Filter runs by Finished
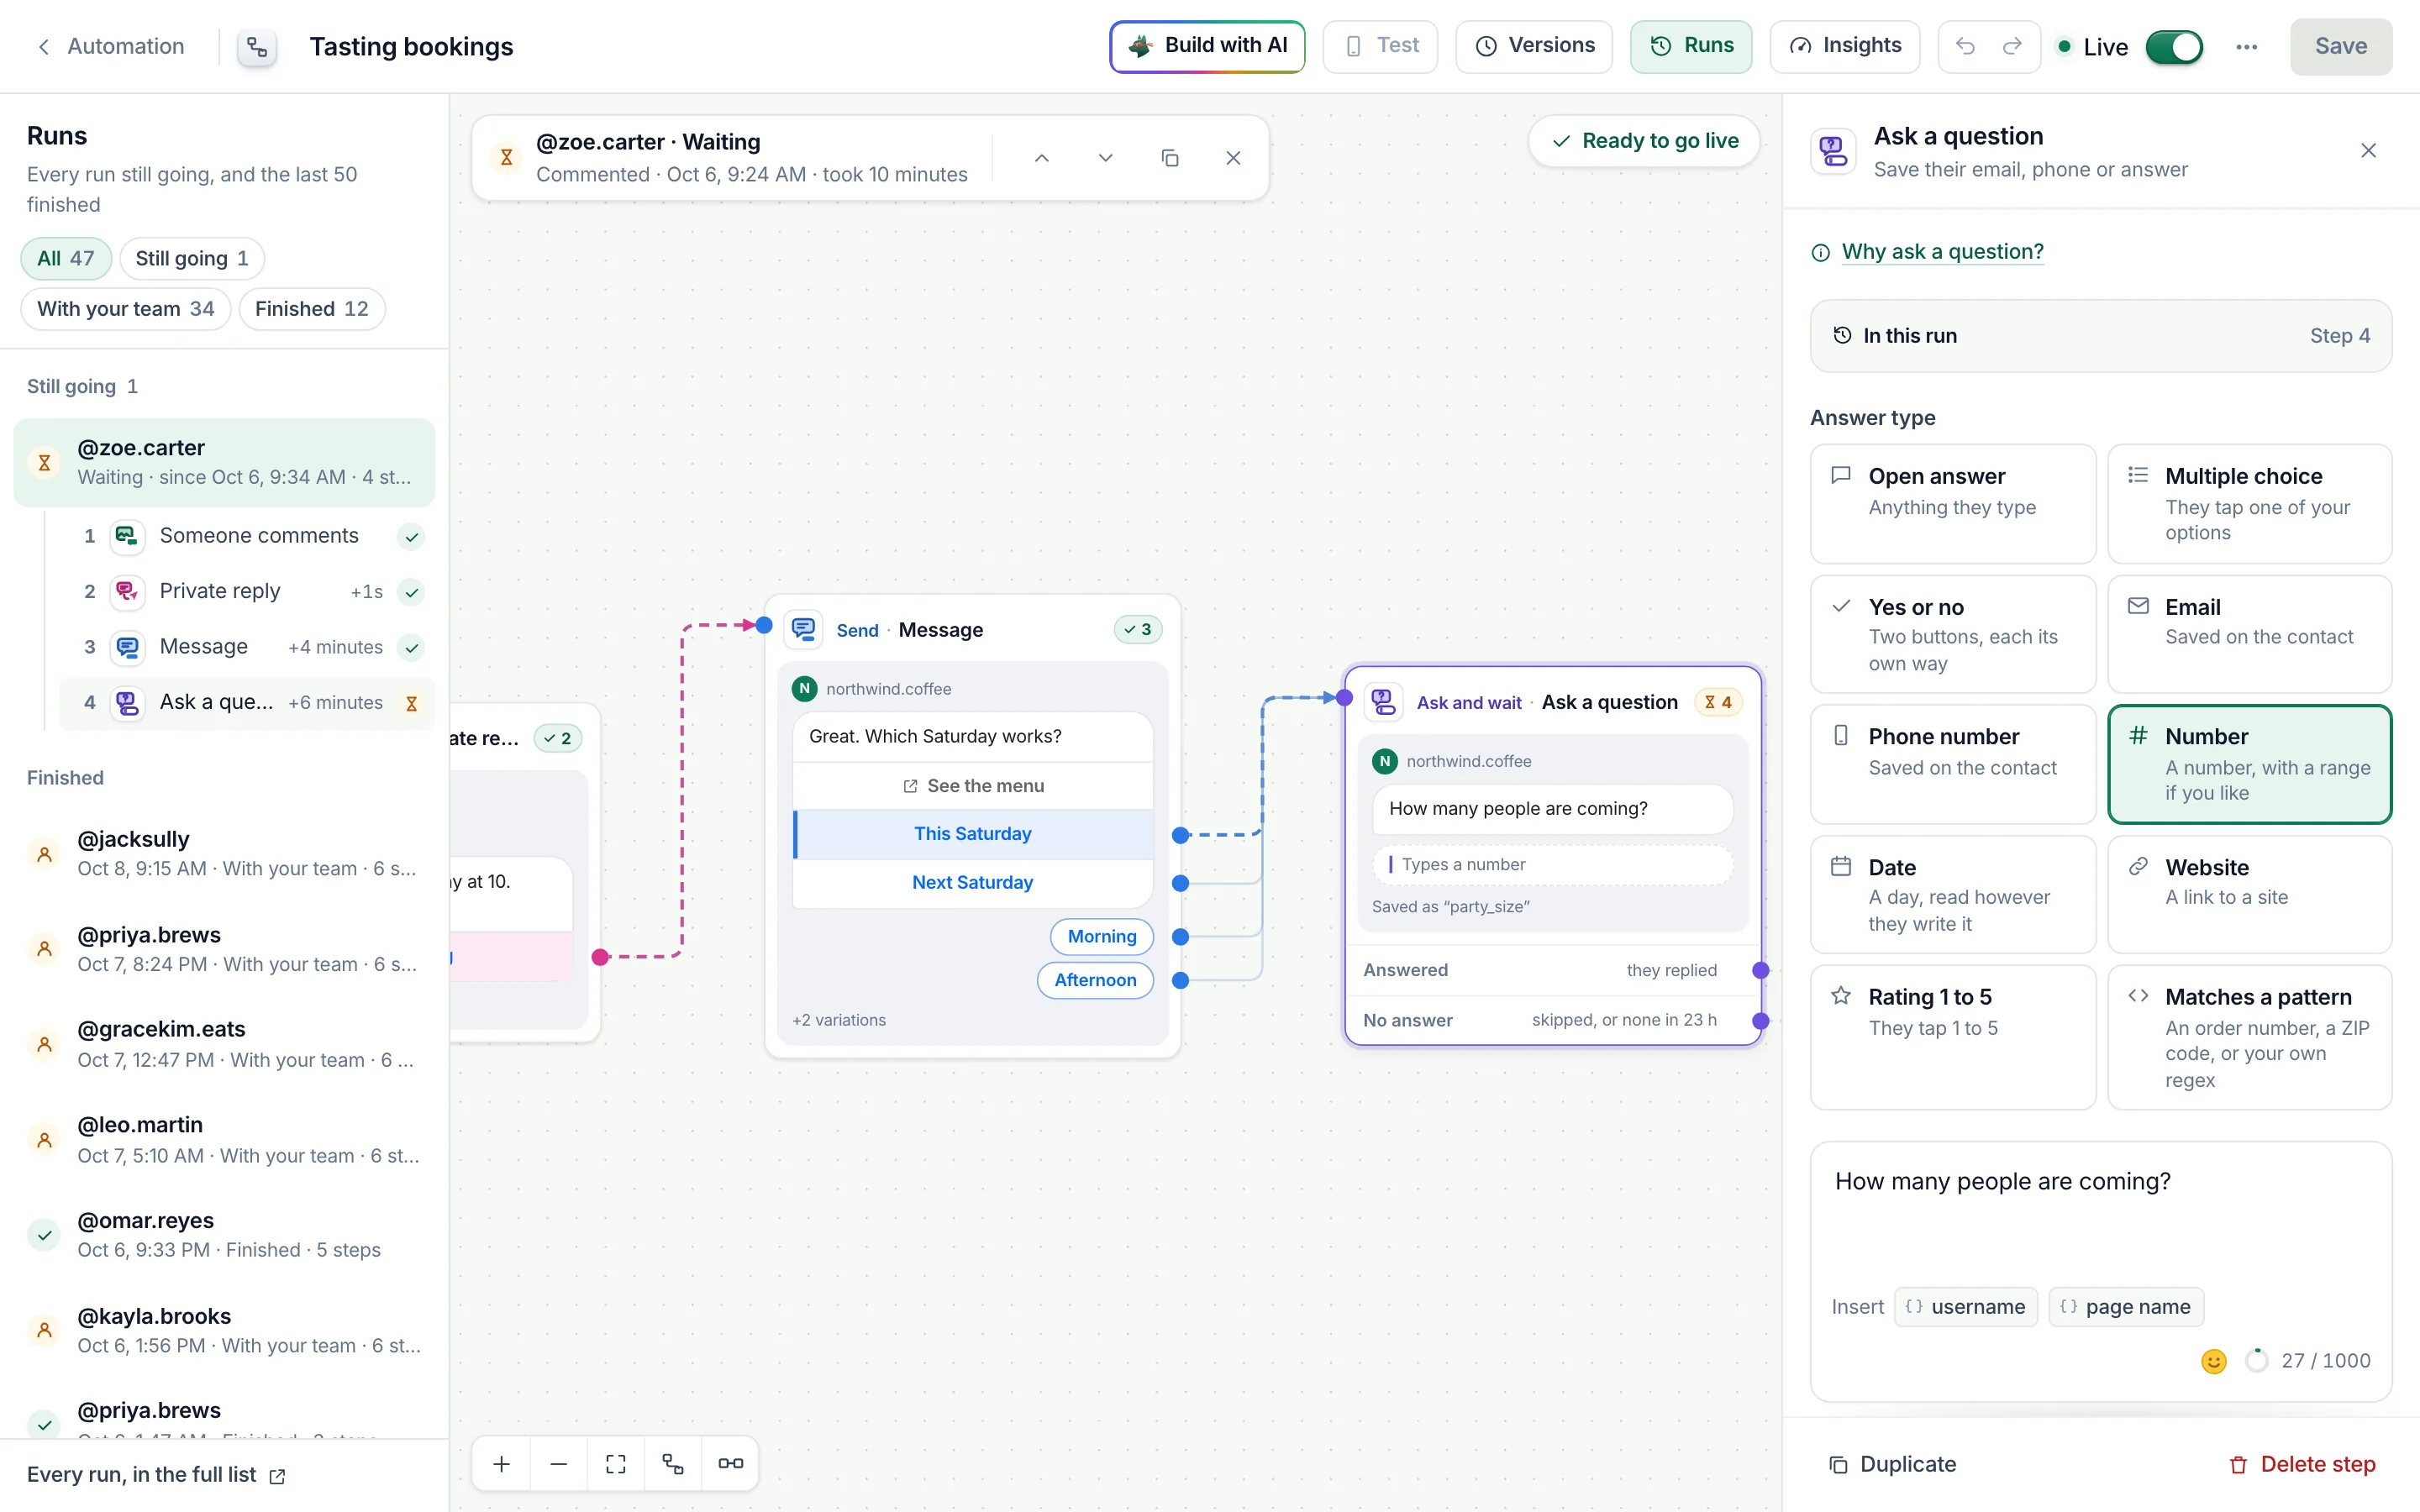 coord(312,309)
